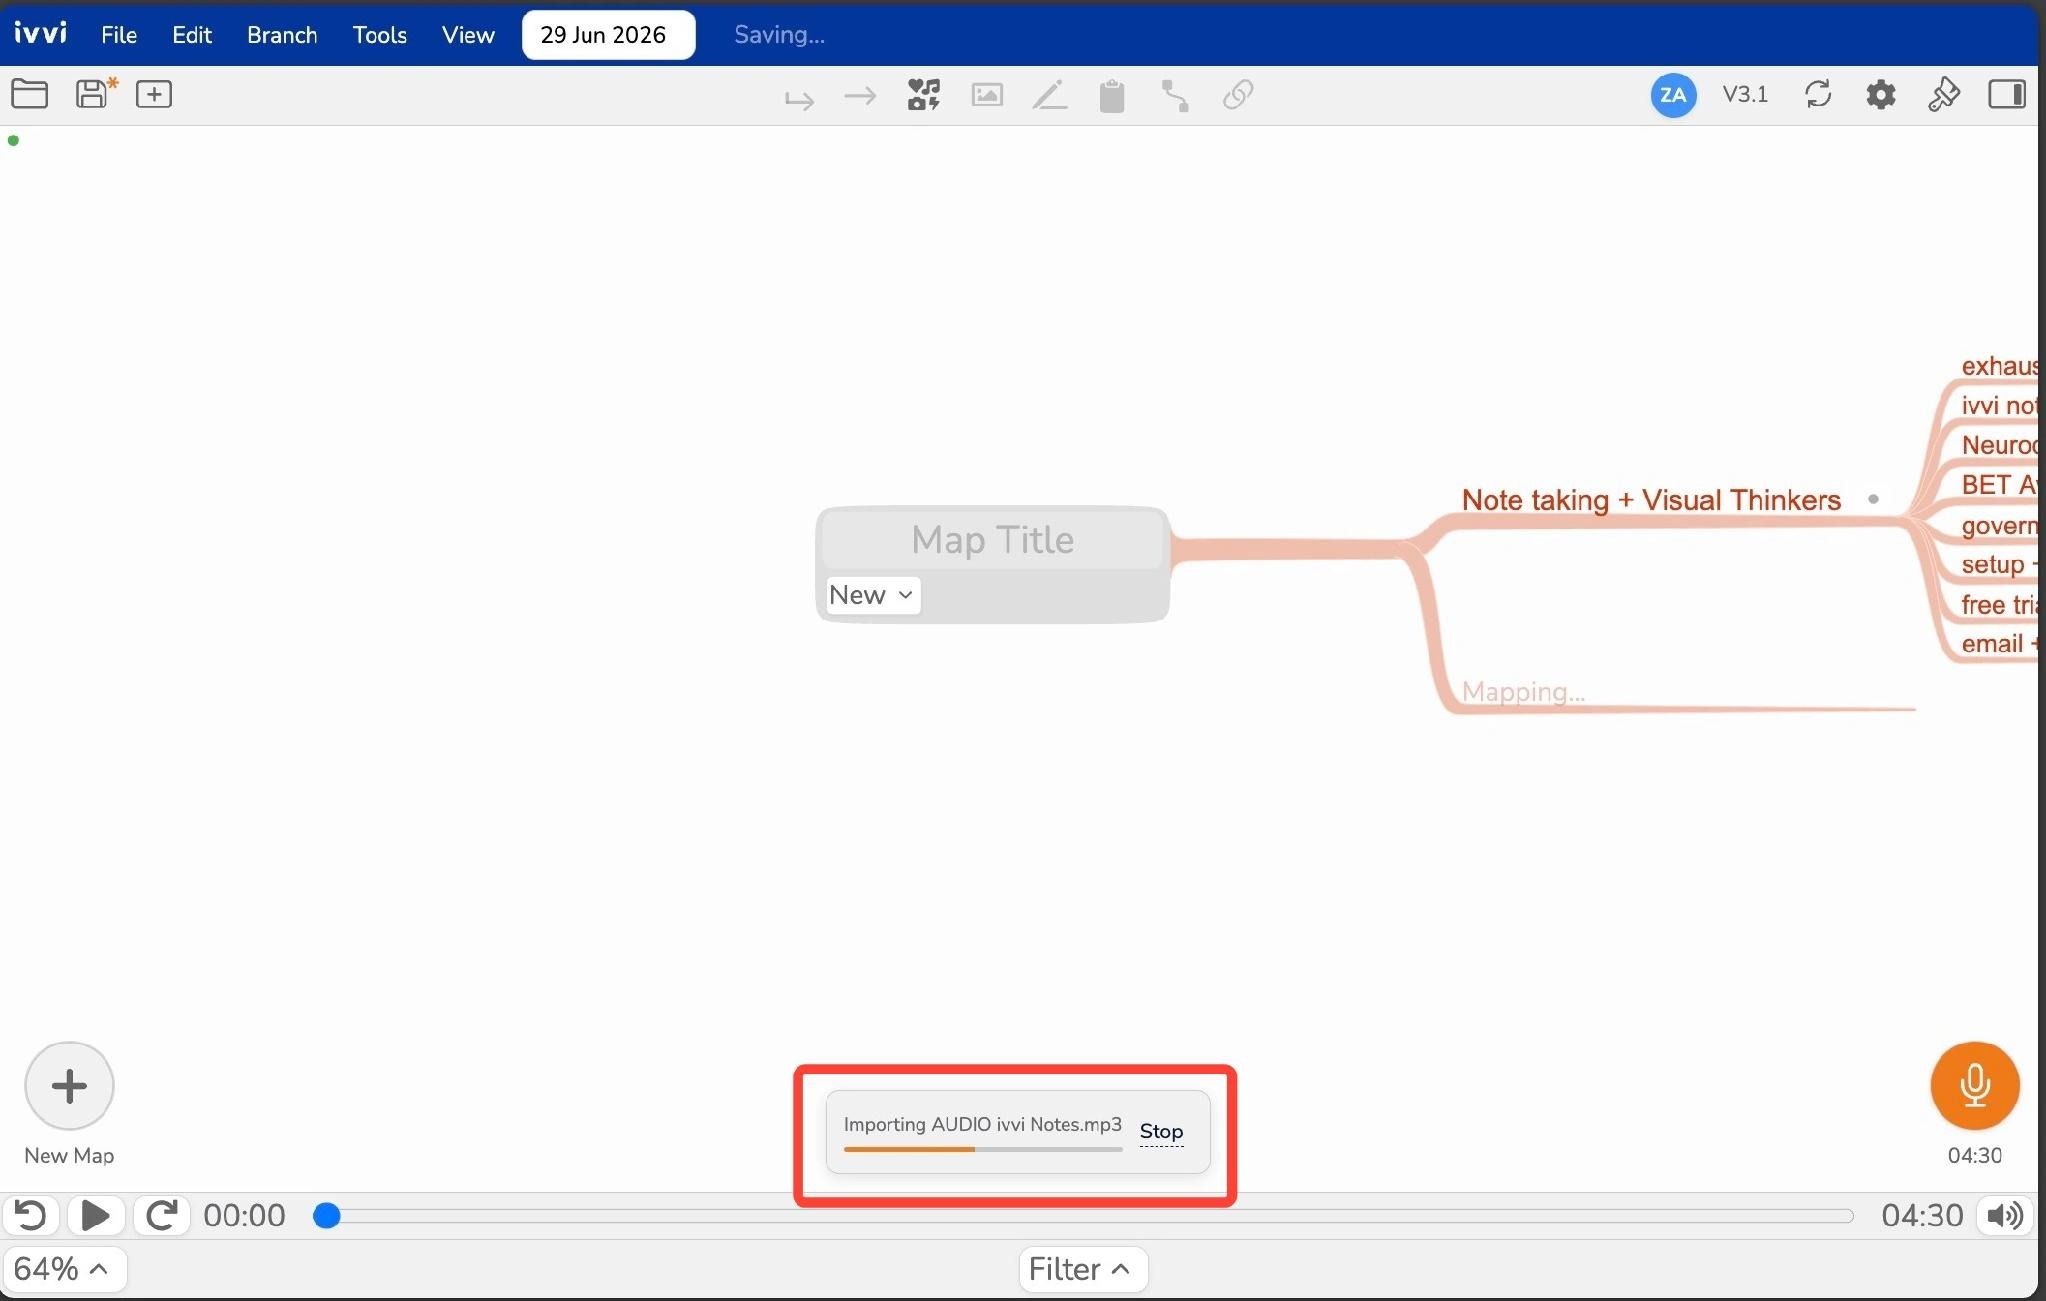Click the save map icon

coord(96,94)
